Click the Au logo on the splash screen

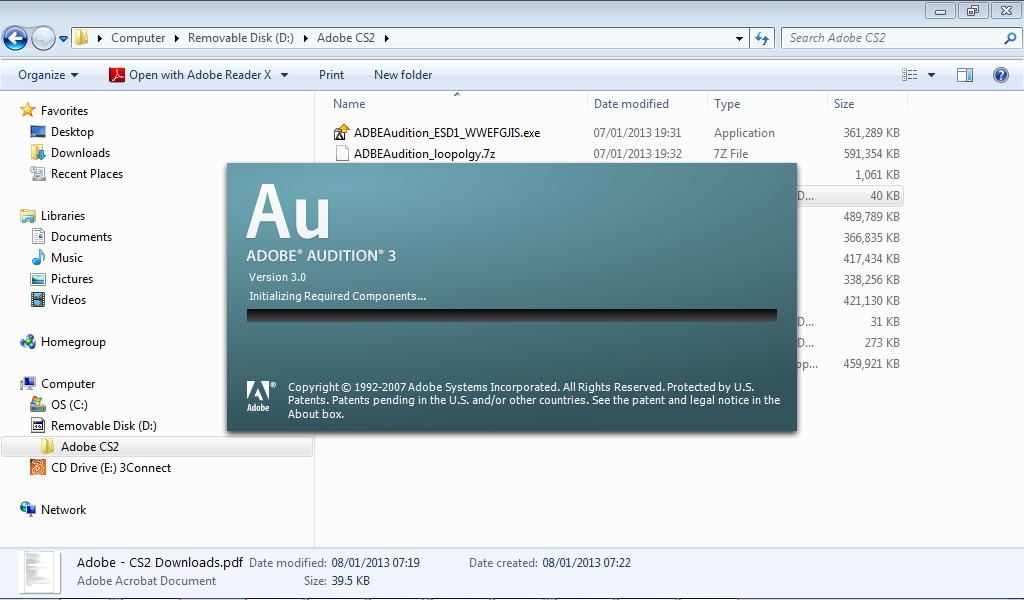(x=288, y=212)
